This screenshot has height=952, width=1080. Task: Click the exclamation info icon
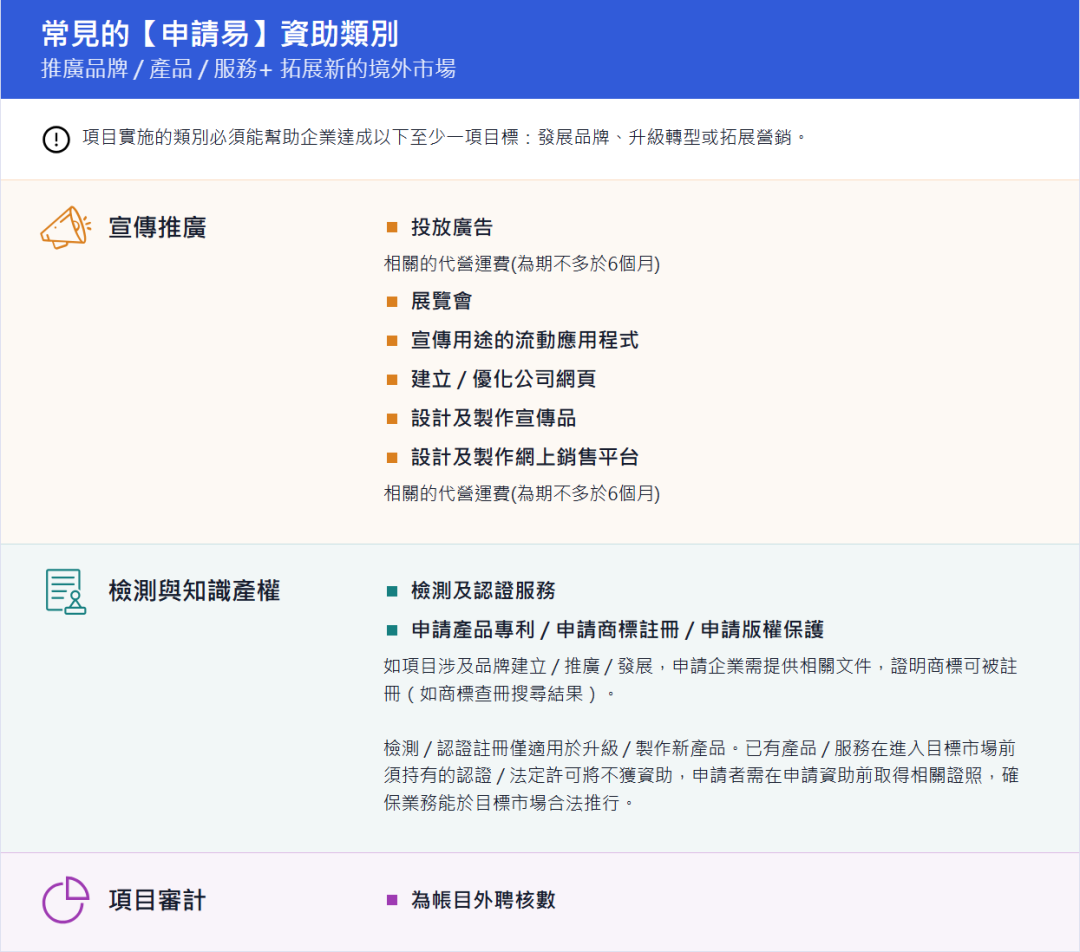click(56, 139)
